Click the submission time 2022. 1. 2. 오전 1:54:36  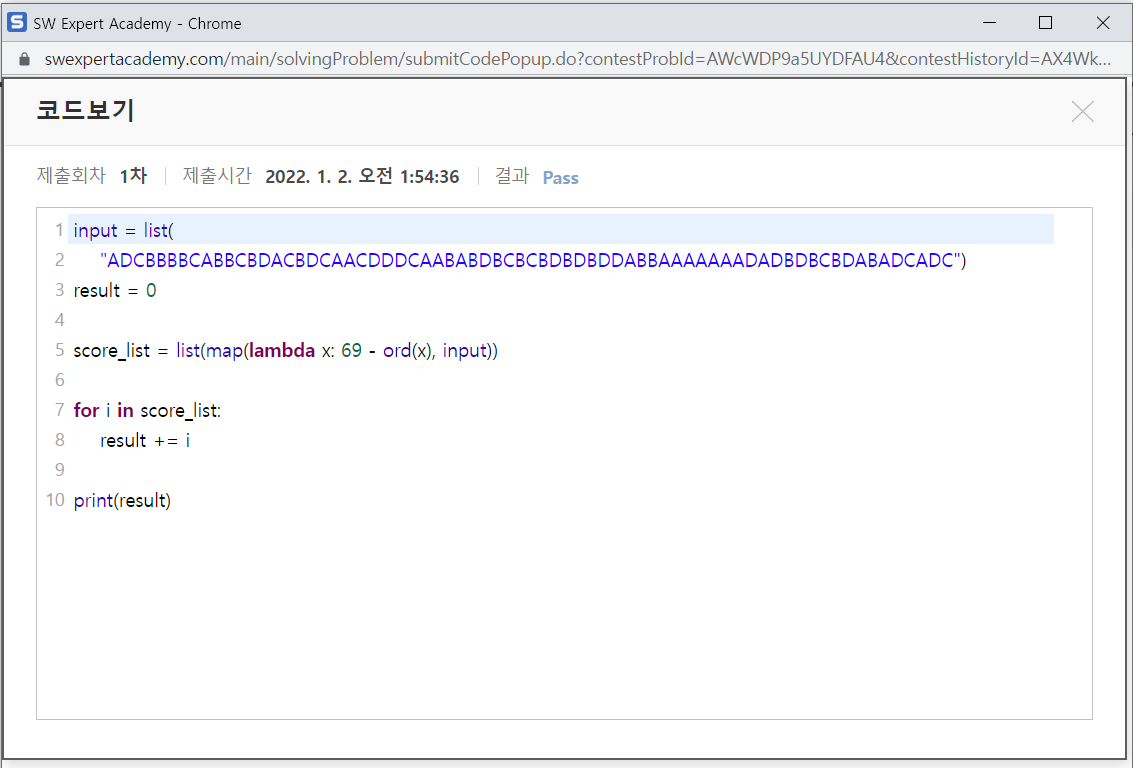point(362,176)
